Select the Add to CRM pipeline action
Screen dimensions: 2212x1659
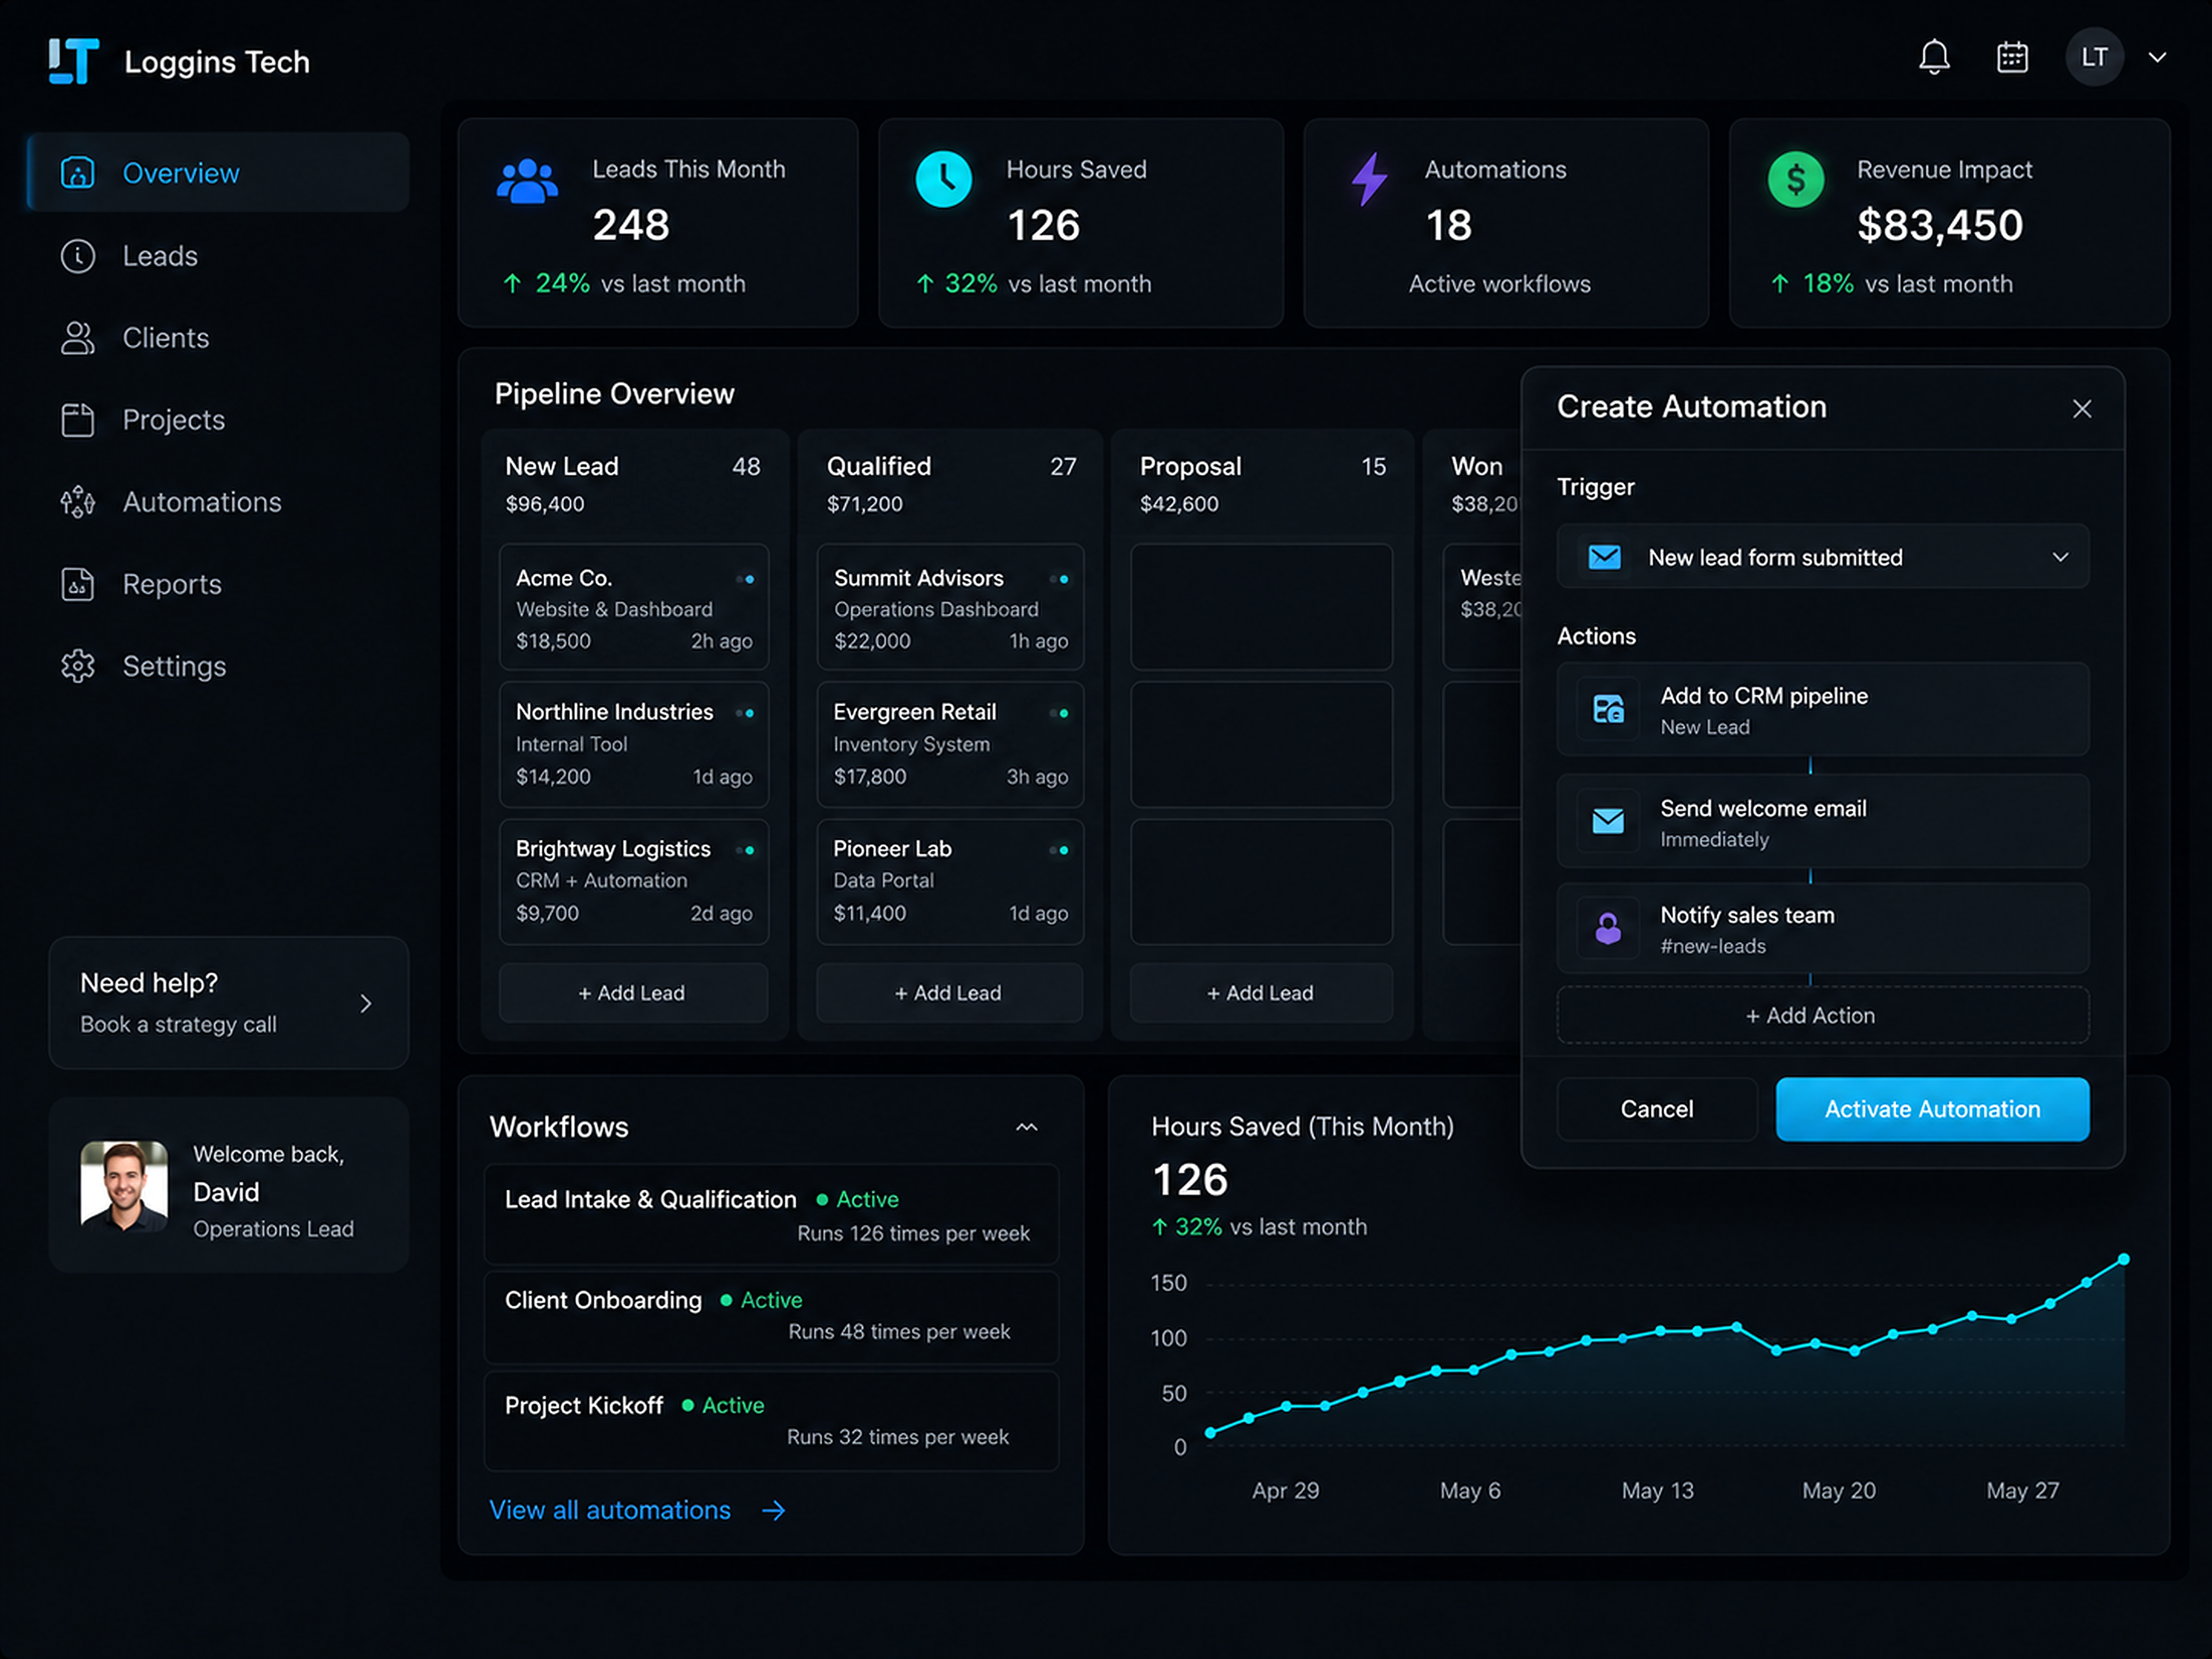[x=1822, y=709]
